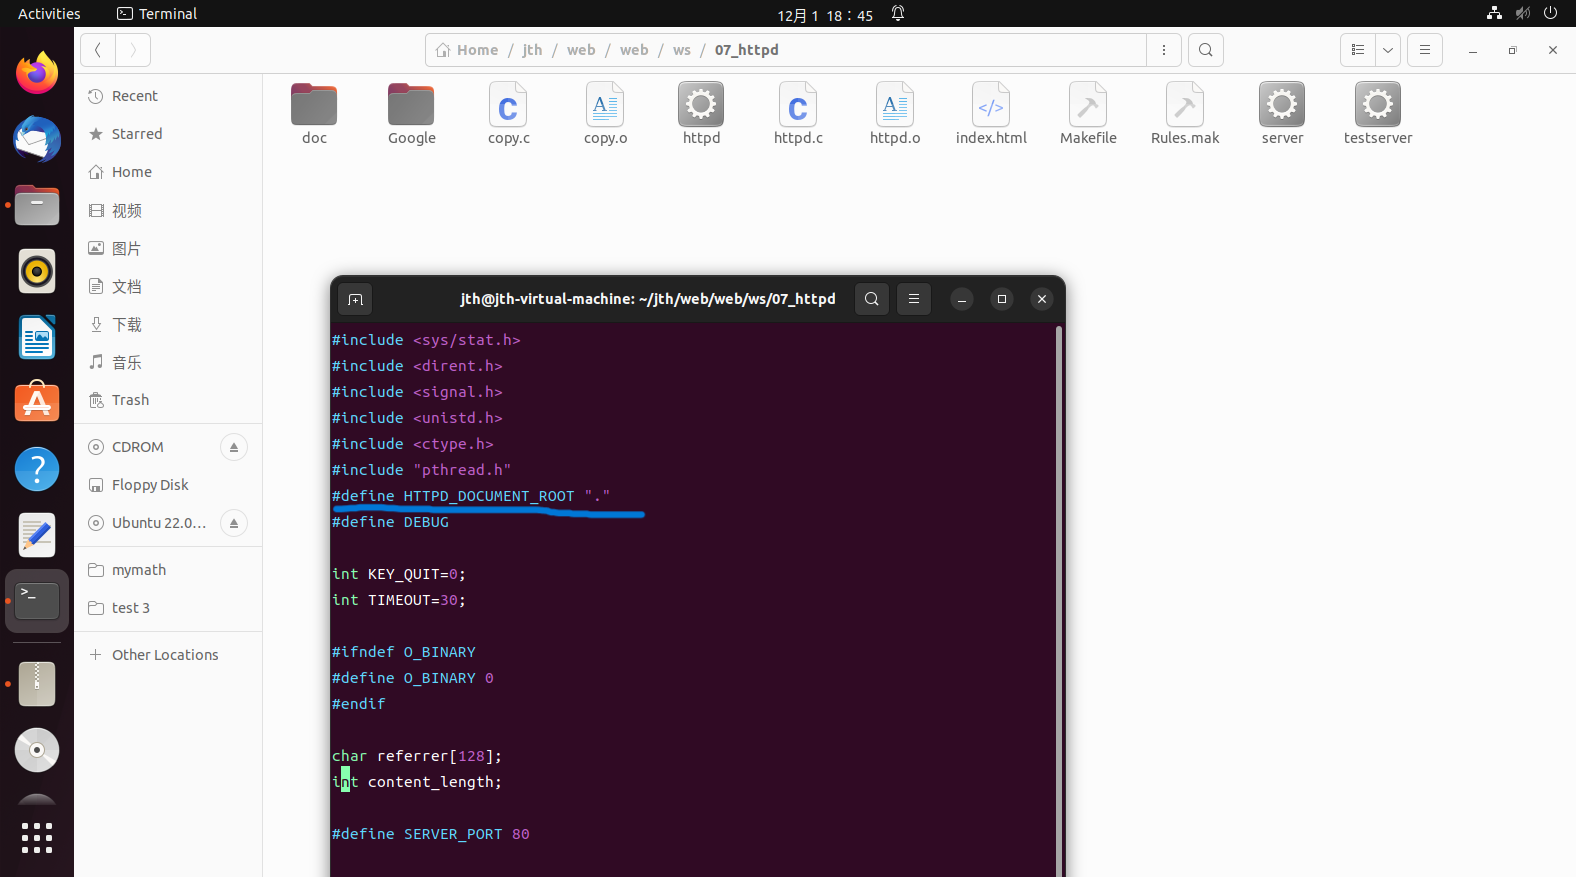Image resolution: width=1576 pixels, height=877 pixels.
Task: Eject the CDROM drive
Action: (x=234, y=447)
